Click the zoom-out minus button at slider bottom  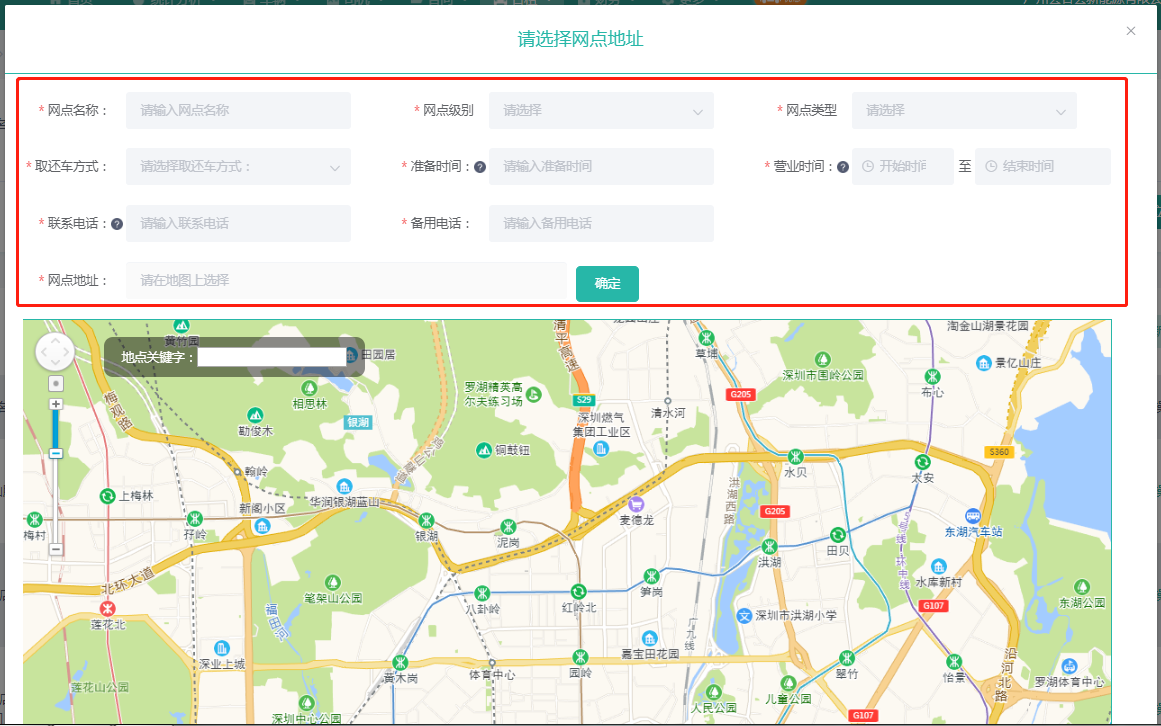56,549
